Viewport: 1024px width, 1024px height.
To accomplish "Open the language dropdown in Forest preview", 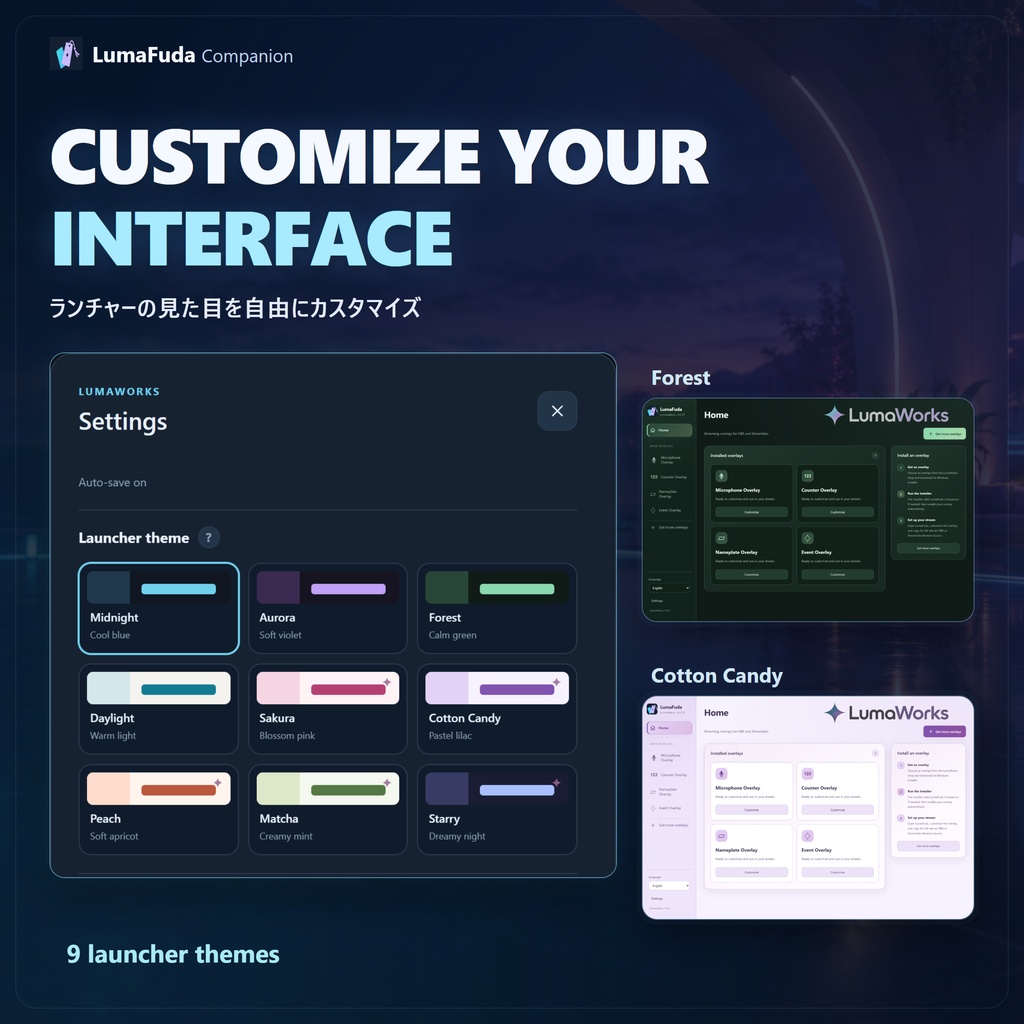I will pyautogui.click(x=669, y=588).
